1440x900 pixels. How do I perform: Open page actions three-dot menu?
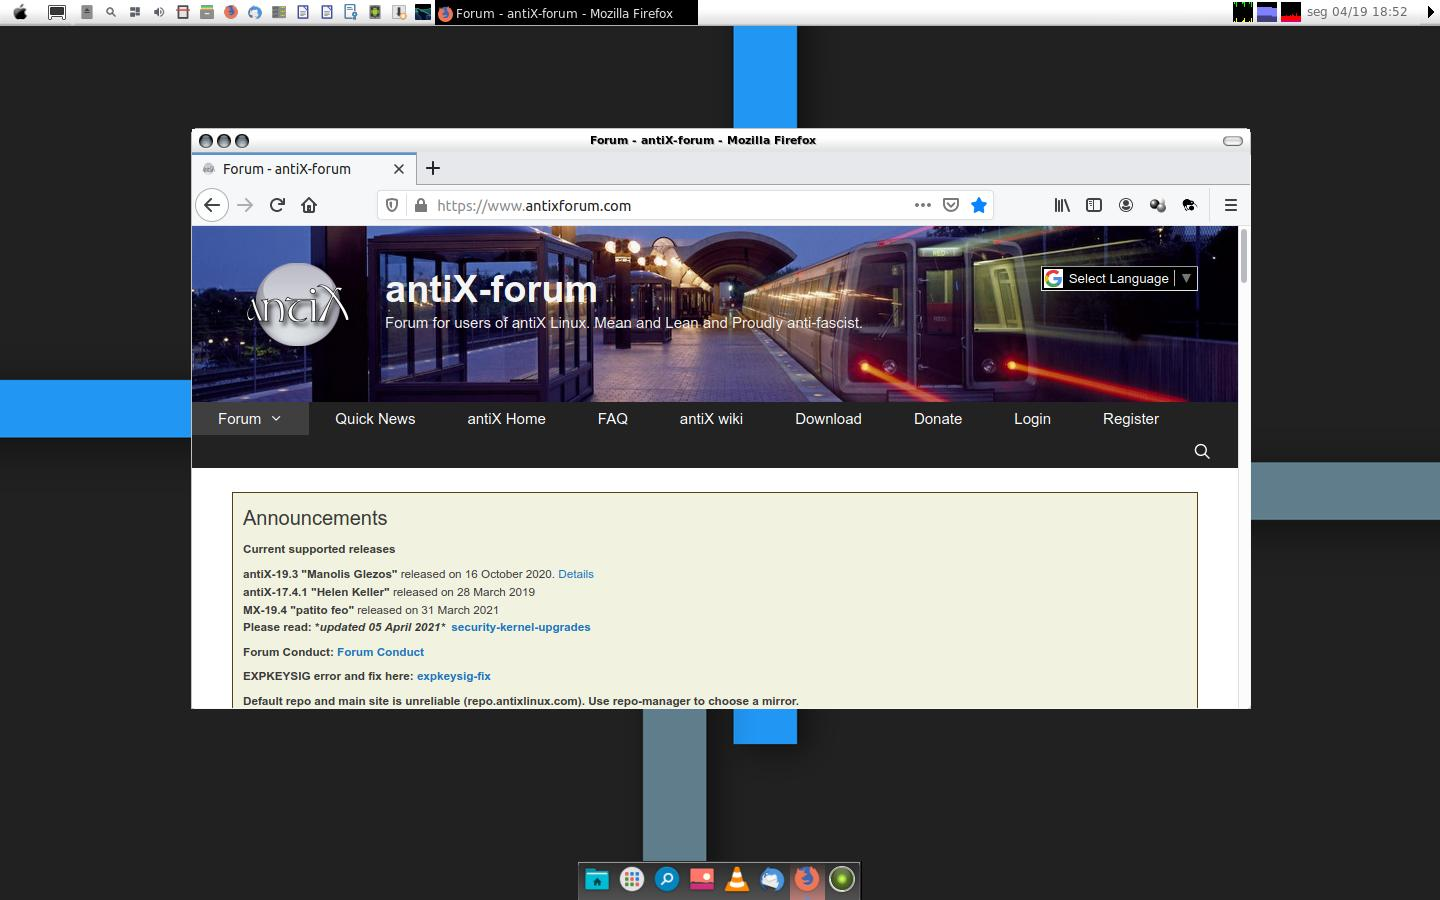click(922, 205)
